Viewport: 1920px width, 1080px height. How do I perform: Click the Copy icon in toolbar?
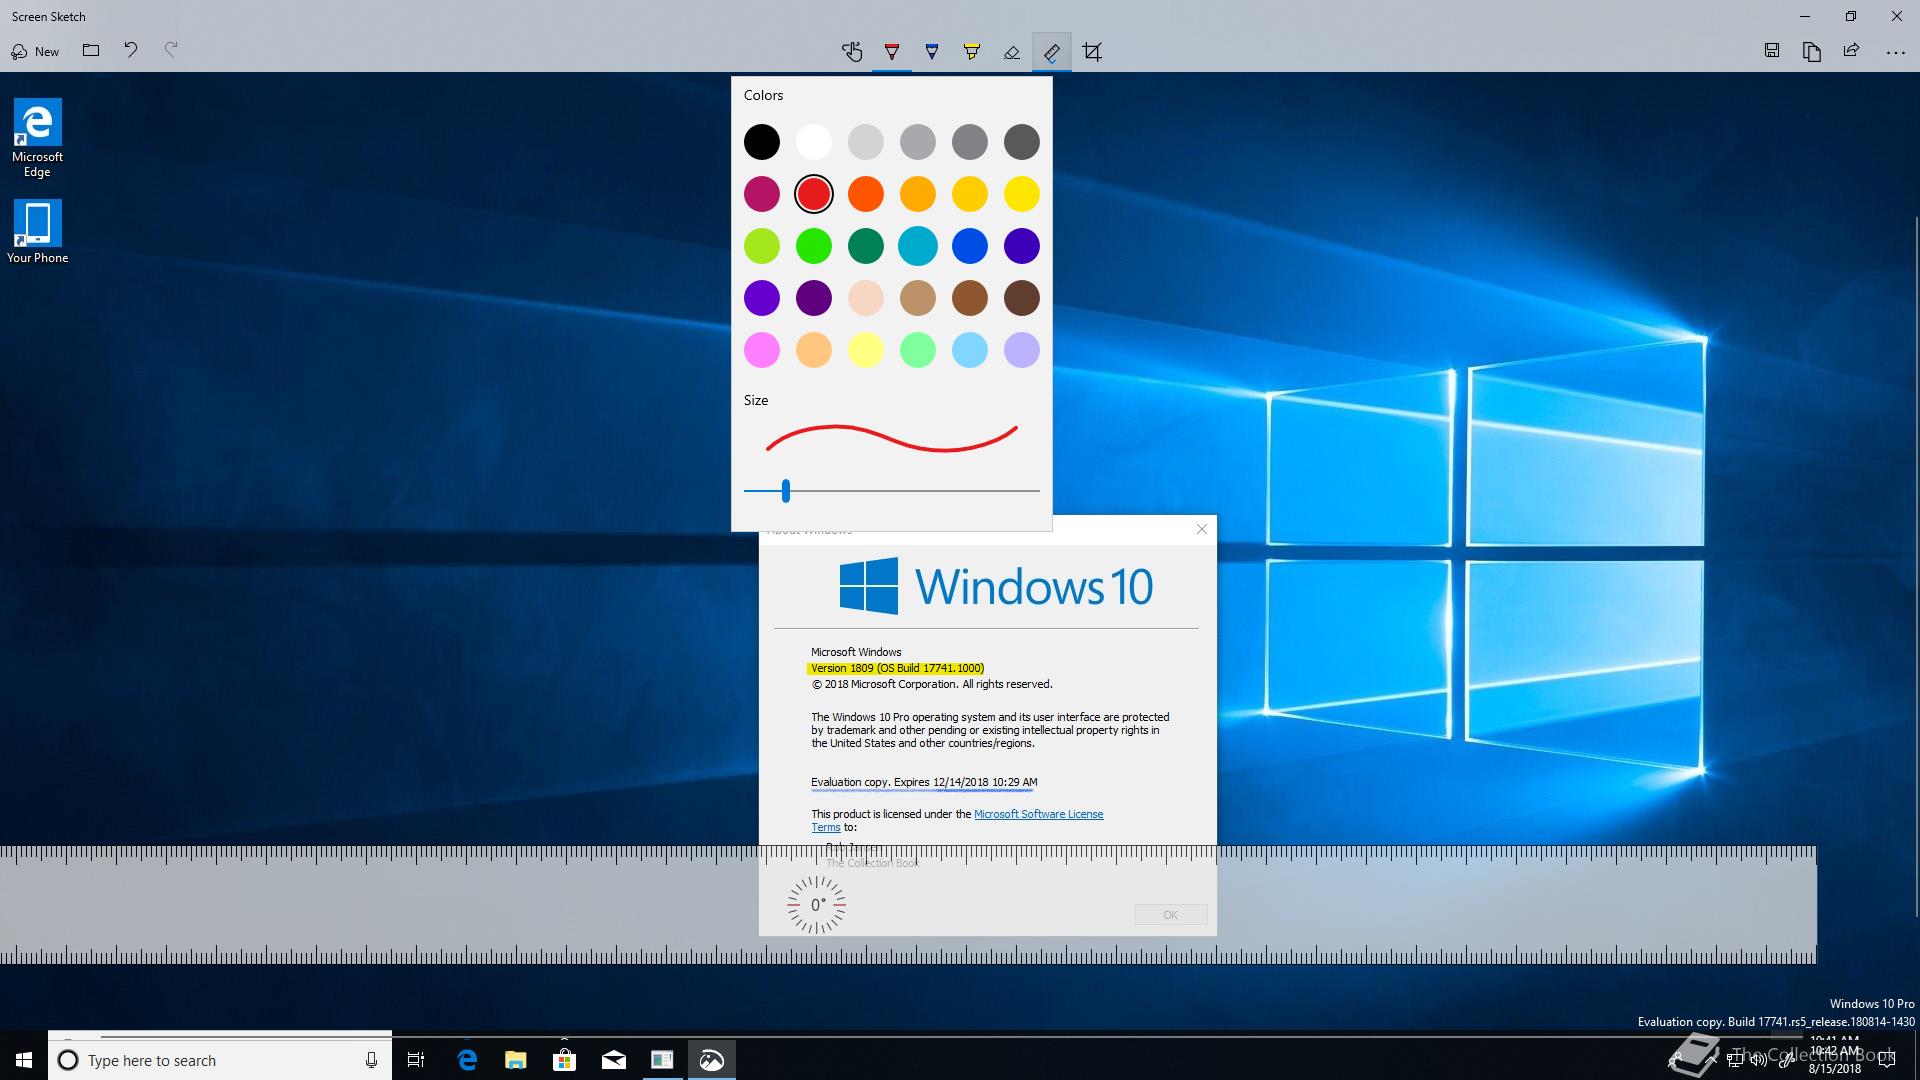[1812, 51]
